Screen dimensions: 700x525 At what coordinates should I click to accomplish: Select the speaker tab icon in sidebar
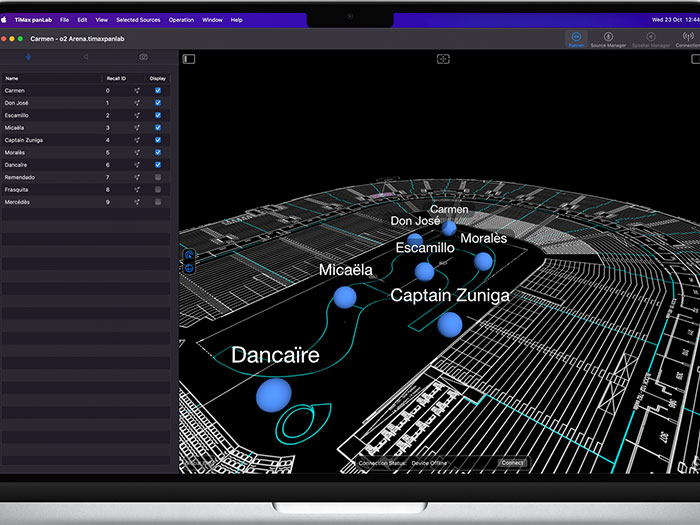pyautogui.click(x=85, y=57)
